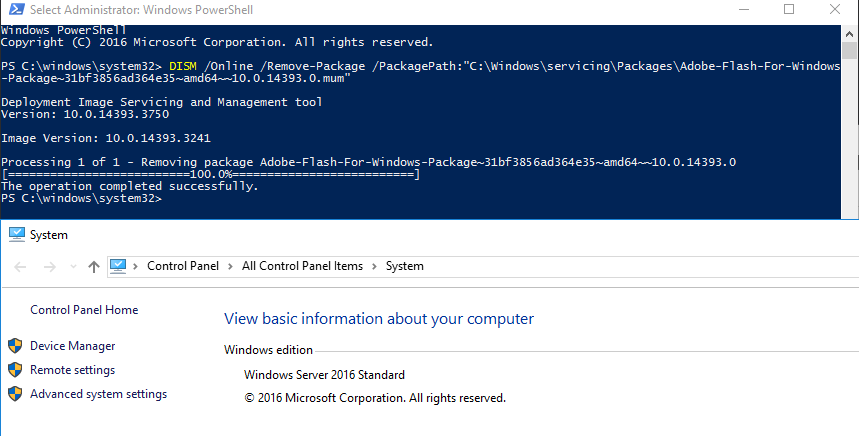Image resolution: width=859 pixels, height=436 pixels.
Task: Click 'View basic information about your computer' heading
Action: 379,319
